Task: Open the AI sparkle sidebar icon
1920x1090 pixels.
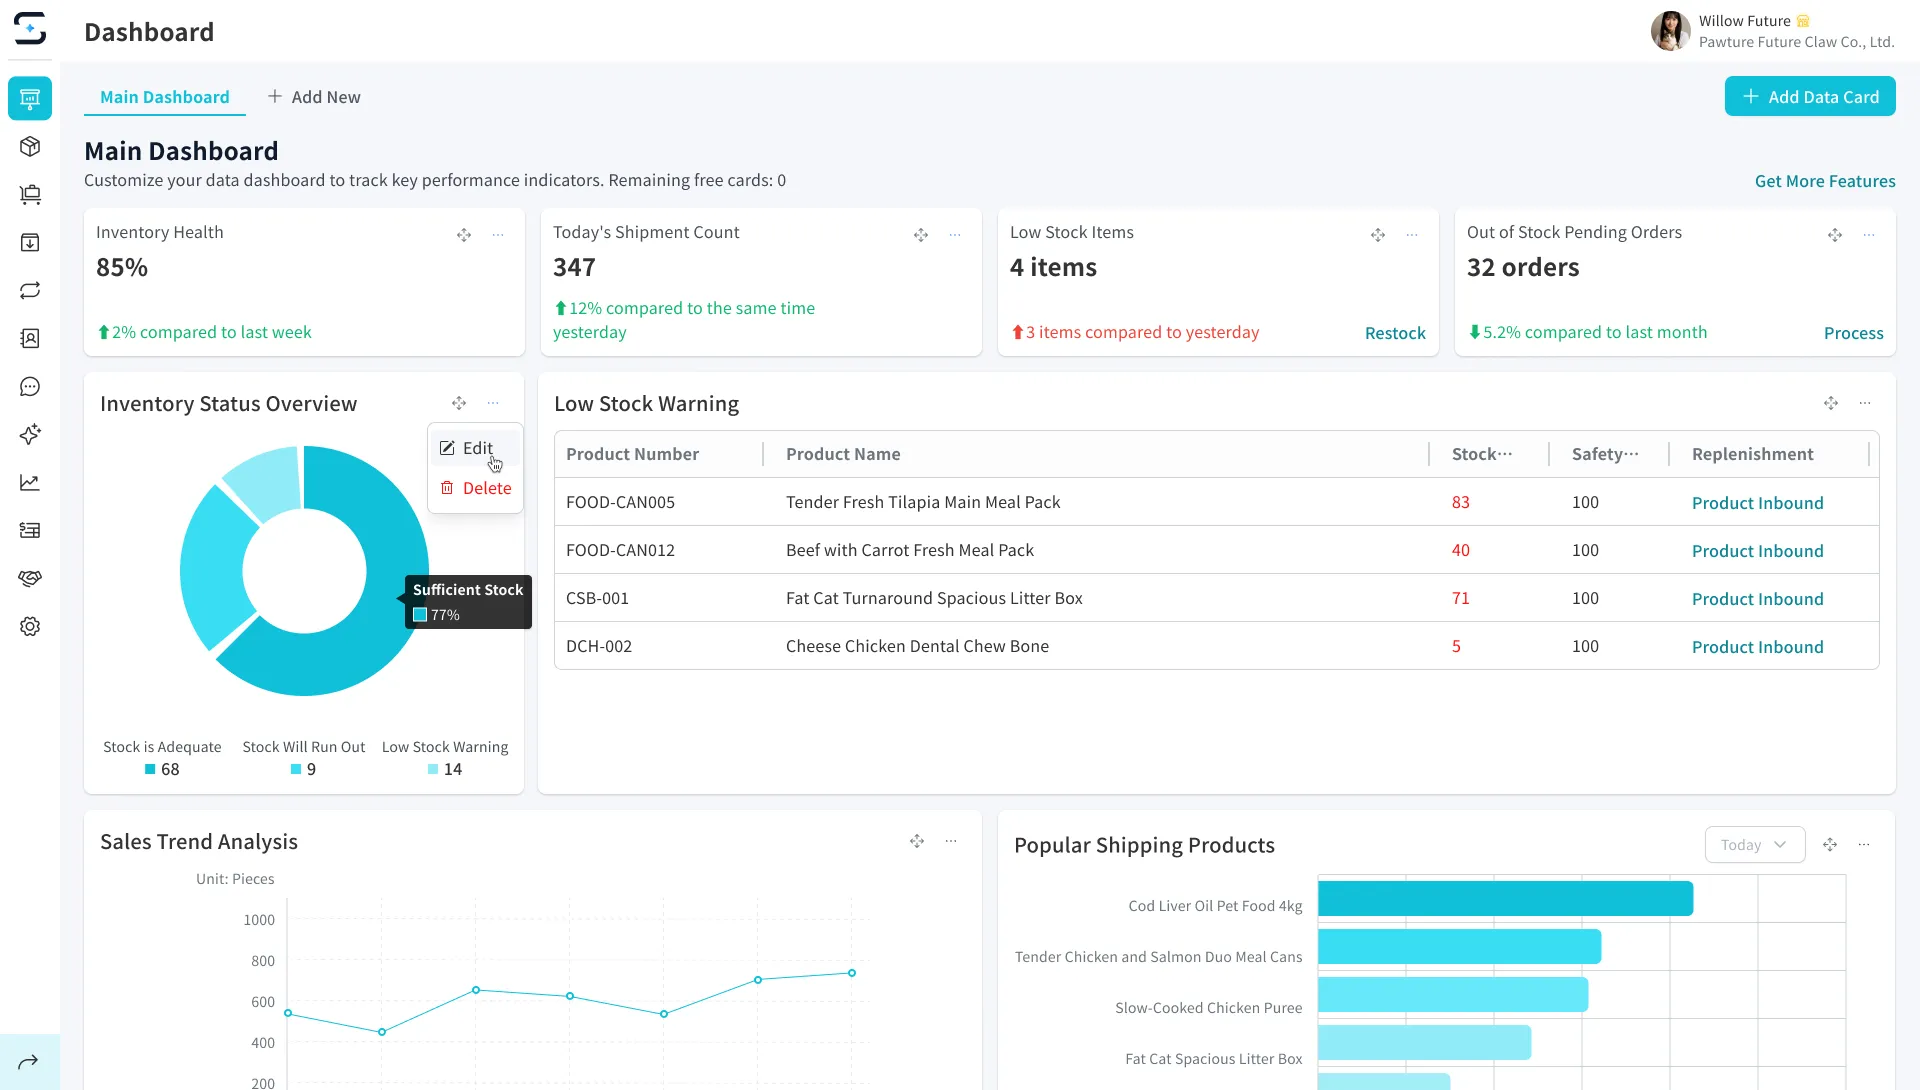Action: 30,434
